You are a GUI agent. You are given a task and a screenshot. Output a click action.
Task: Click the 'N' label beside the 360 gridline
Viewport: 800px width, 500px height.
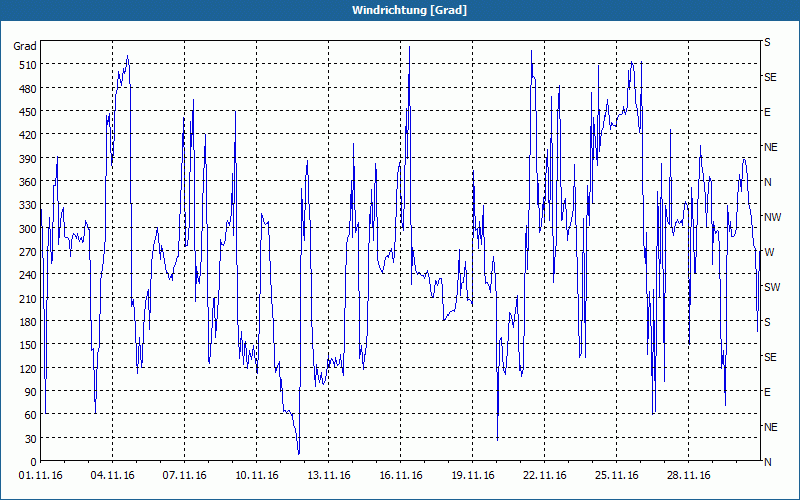click(x=768, y=182)
